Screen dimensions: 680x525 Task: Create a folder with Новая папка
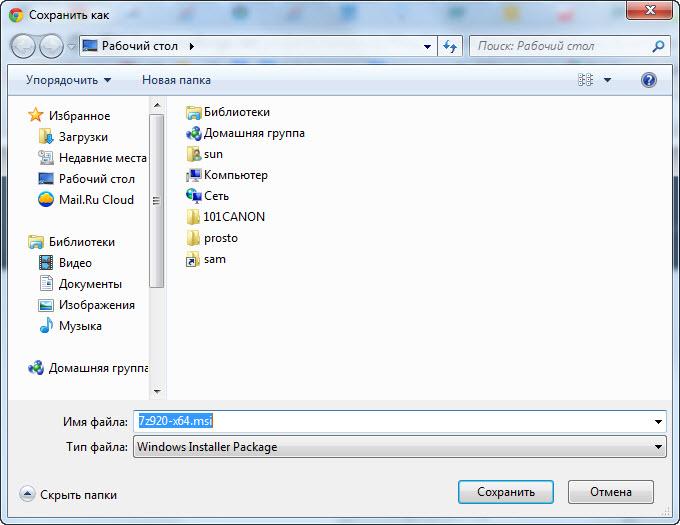coord(176,80)
